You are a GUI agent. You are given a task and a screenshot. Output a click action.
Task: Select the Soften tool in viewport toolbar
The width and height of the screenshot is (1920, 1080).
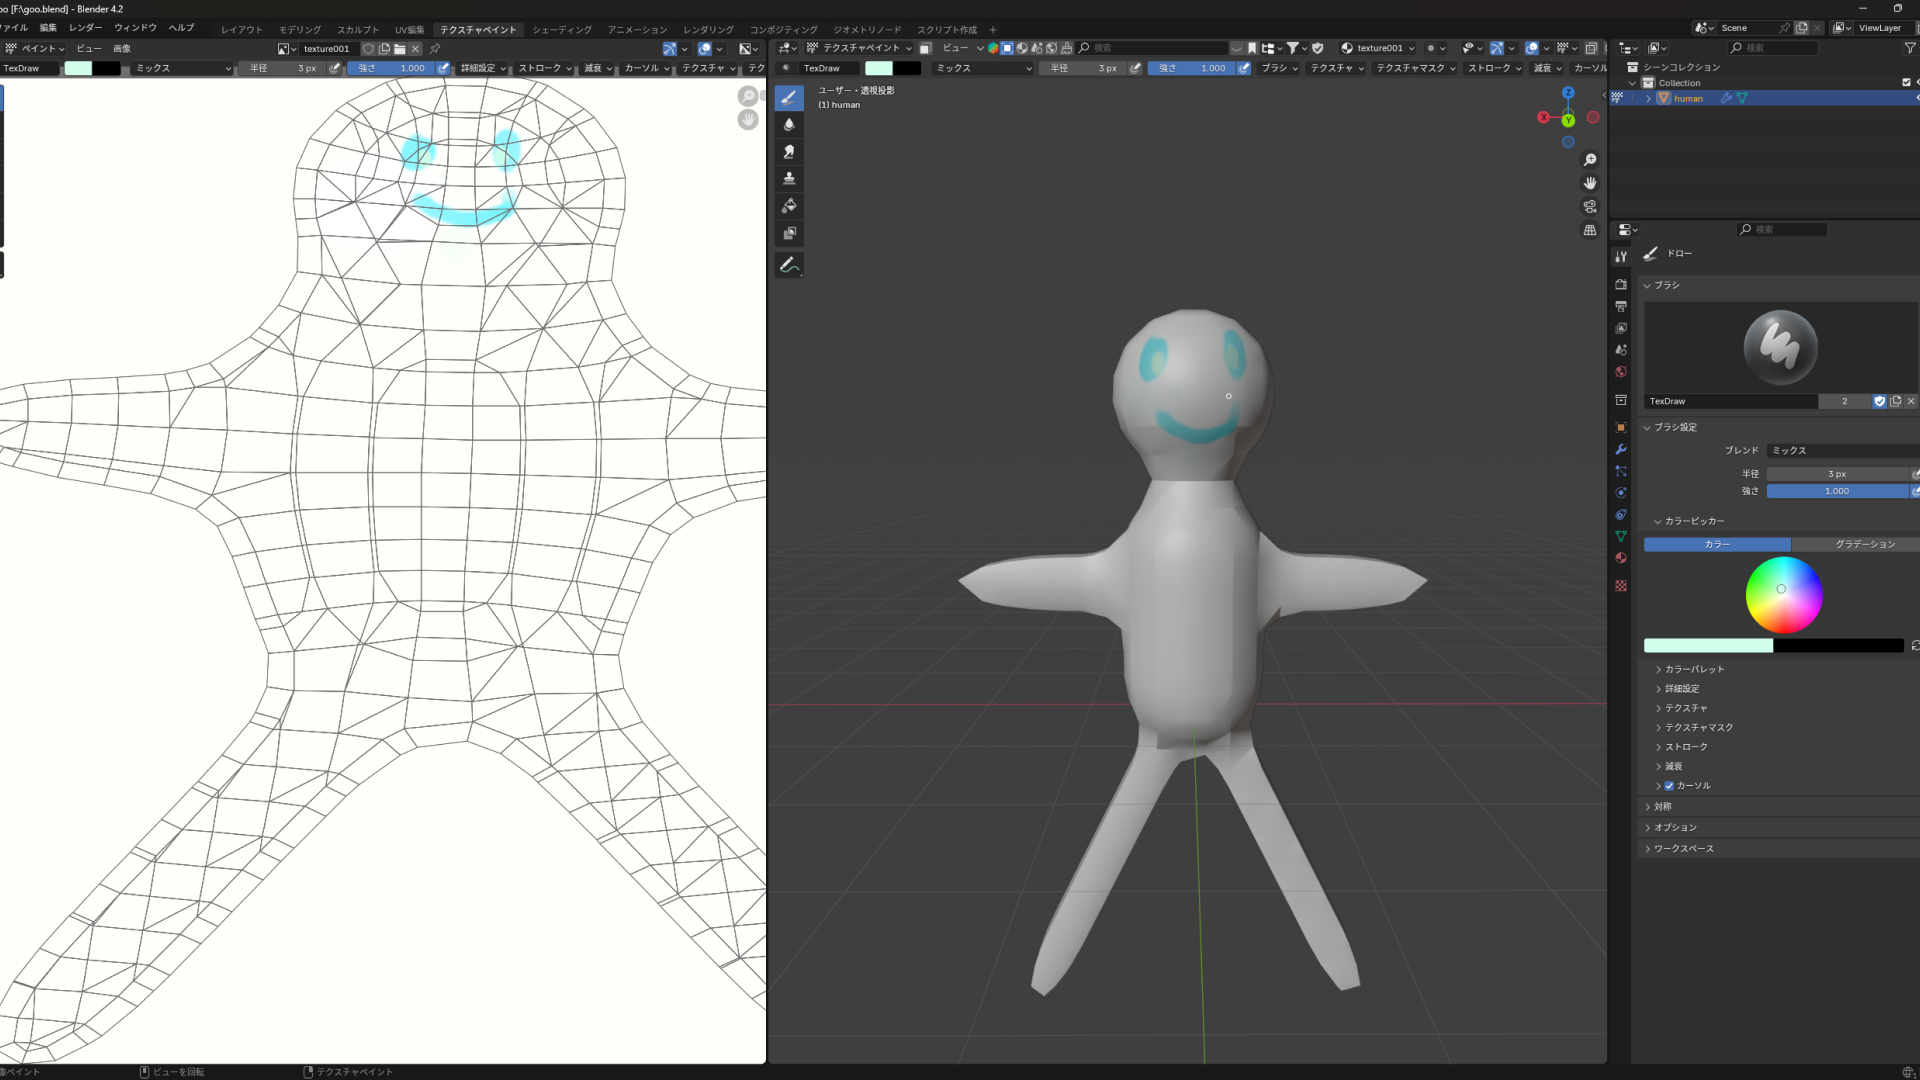789,124
